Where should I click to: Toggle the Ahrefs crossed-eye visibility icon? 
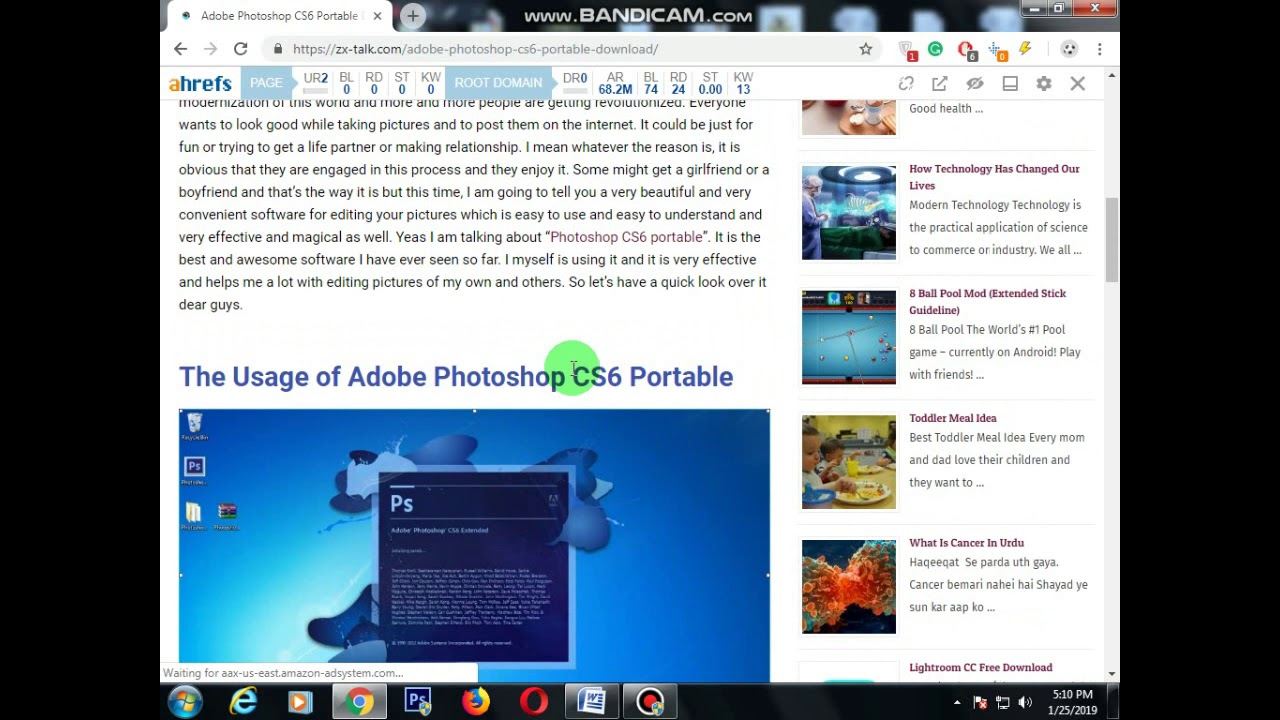[974, 84]
